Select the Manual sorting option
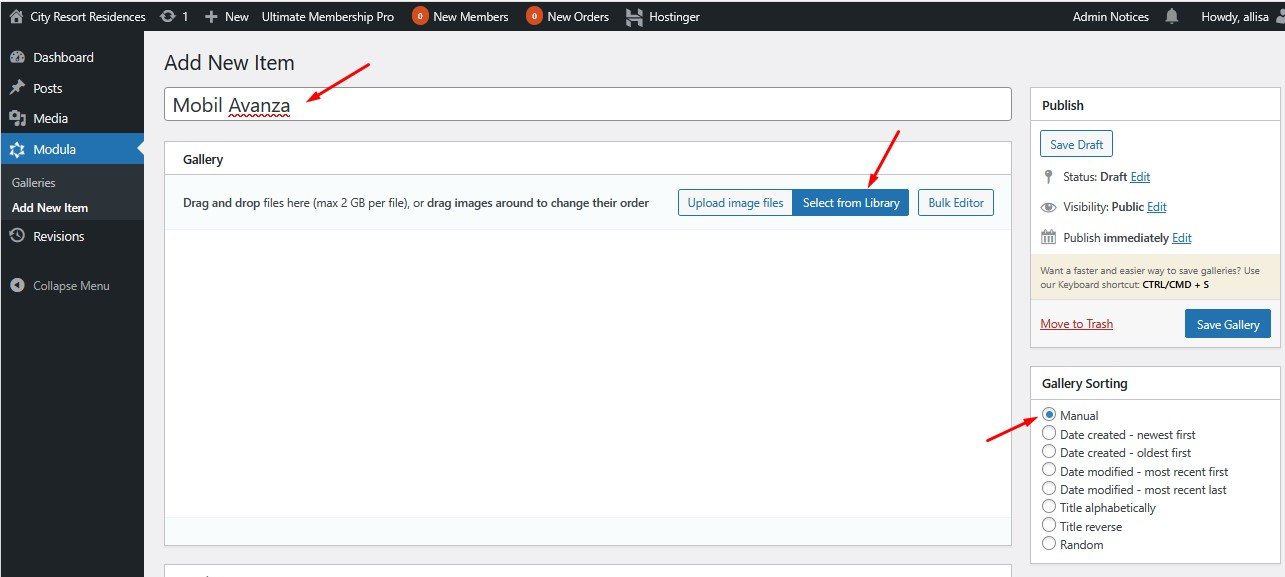The height and width of the screenshot is (577, 1285). point(1049,415)
